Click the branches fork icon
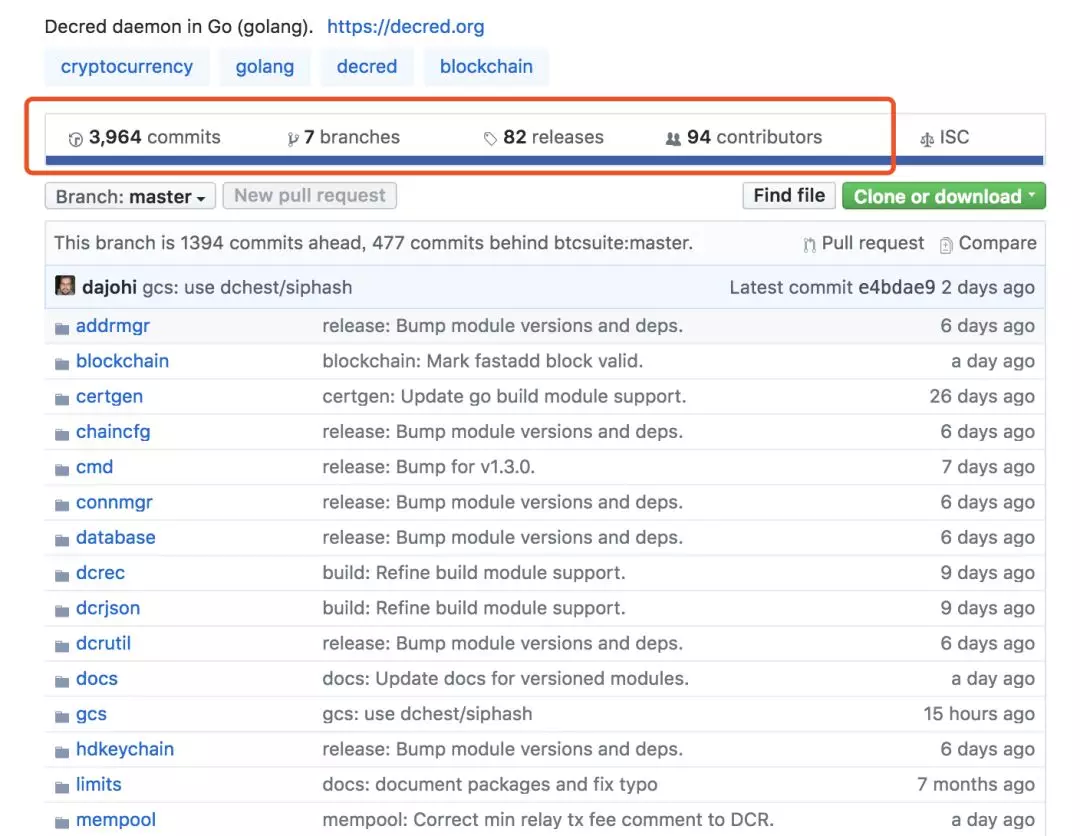The image size is (1080, 836). point(293,139)
